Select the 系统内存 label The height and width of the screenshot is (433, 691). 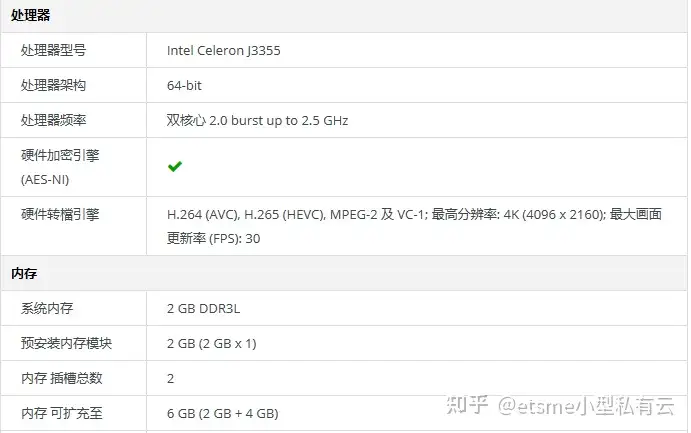(x=47, y=308)
